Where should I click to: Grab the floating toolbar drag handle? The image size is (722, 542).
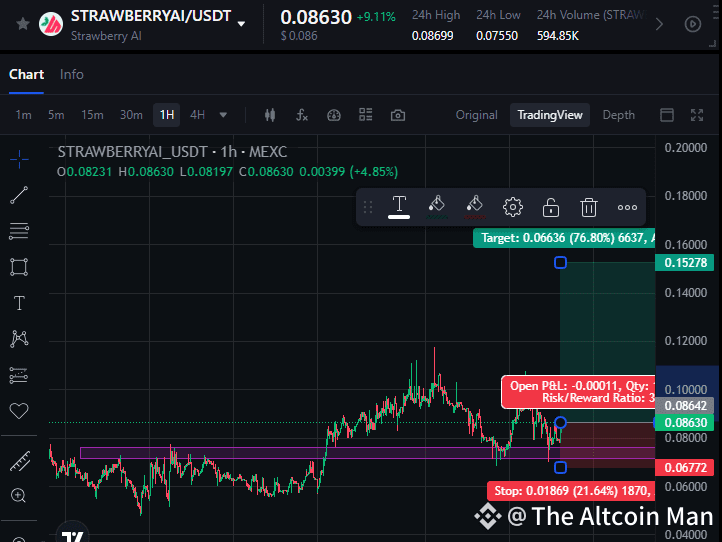368,207
